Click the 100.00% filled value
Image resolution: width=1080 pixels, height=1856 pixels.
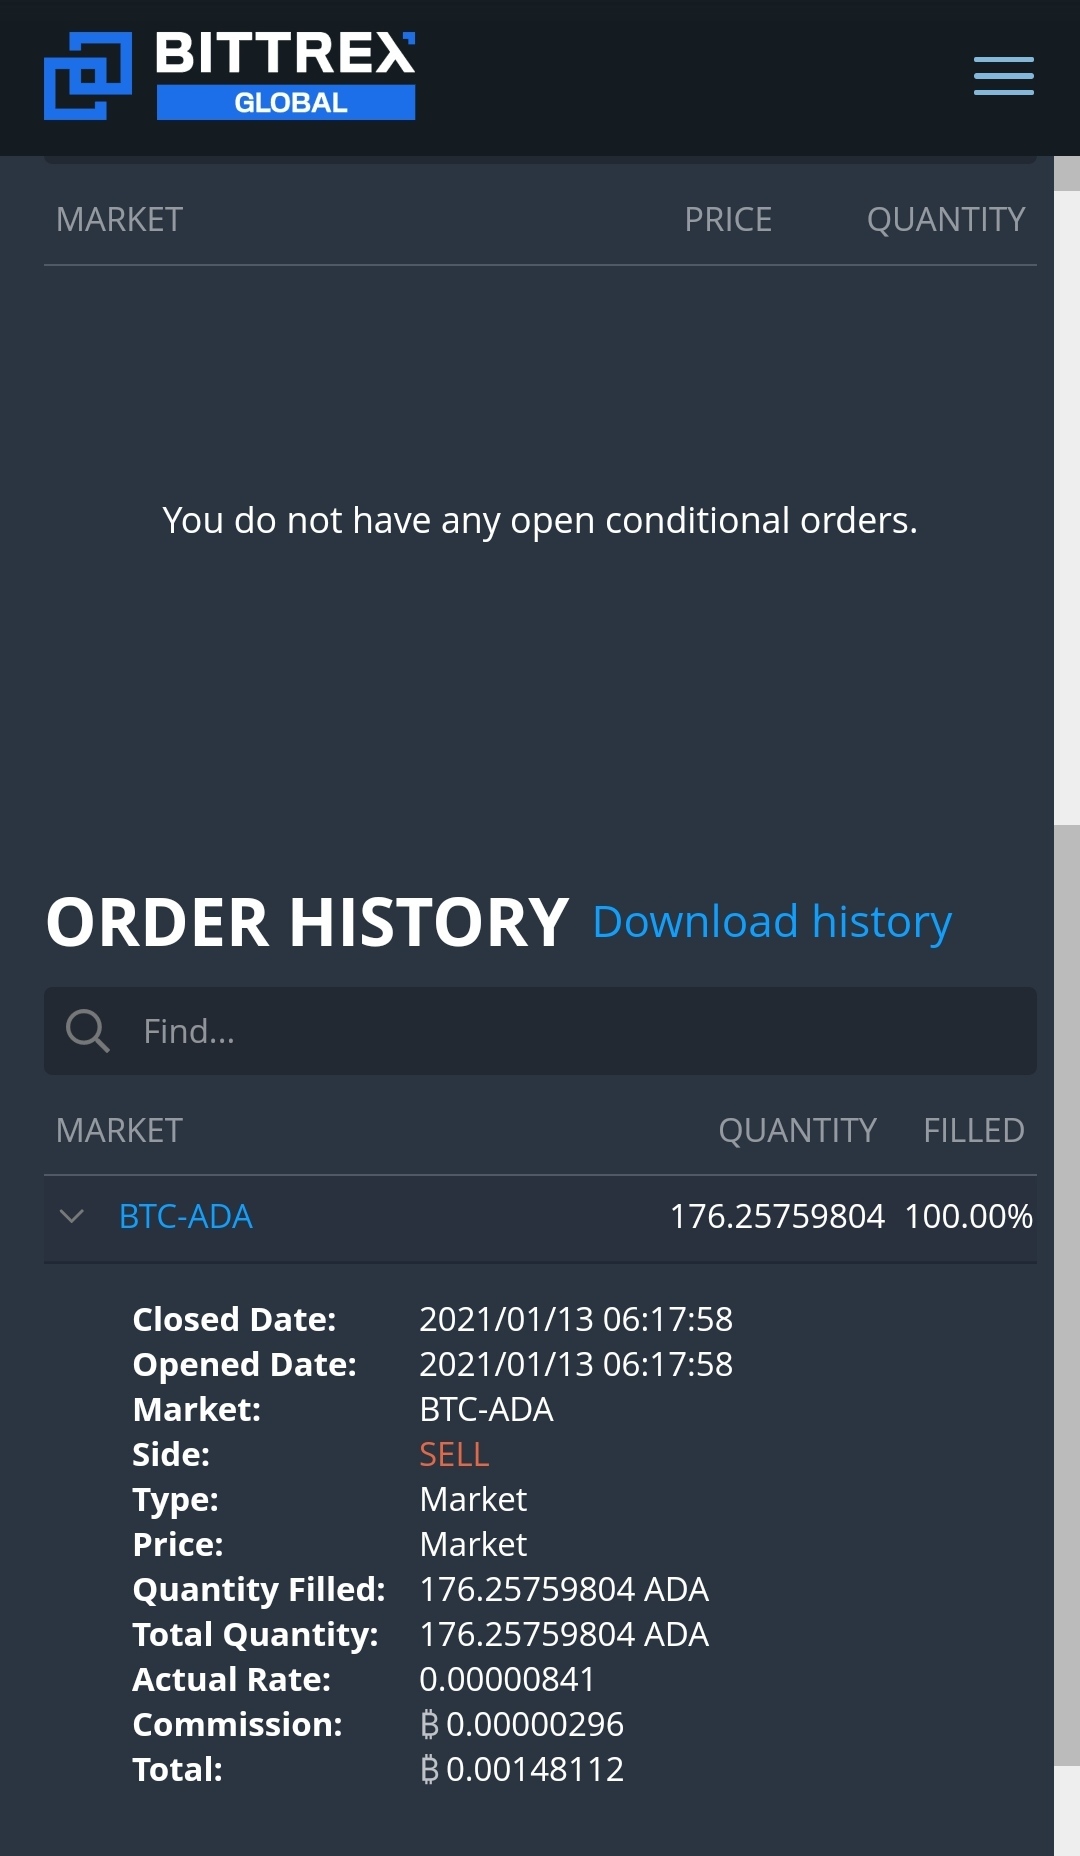(968, 1217)
